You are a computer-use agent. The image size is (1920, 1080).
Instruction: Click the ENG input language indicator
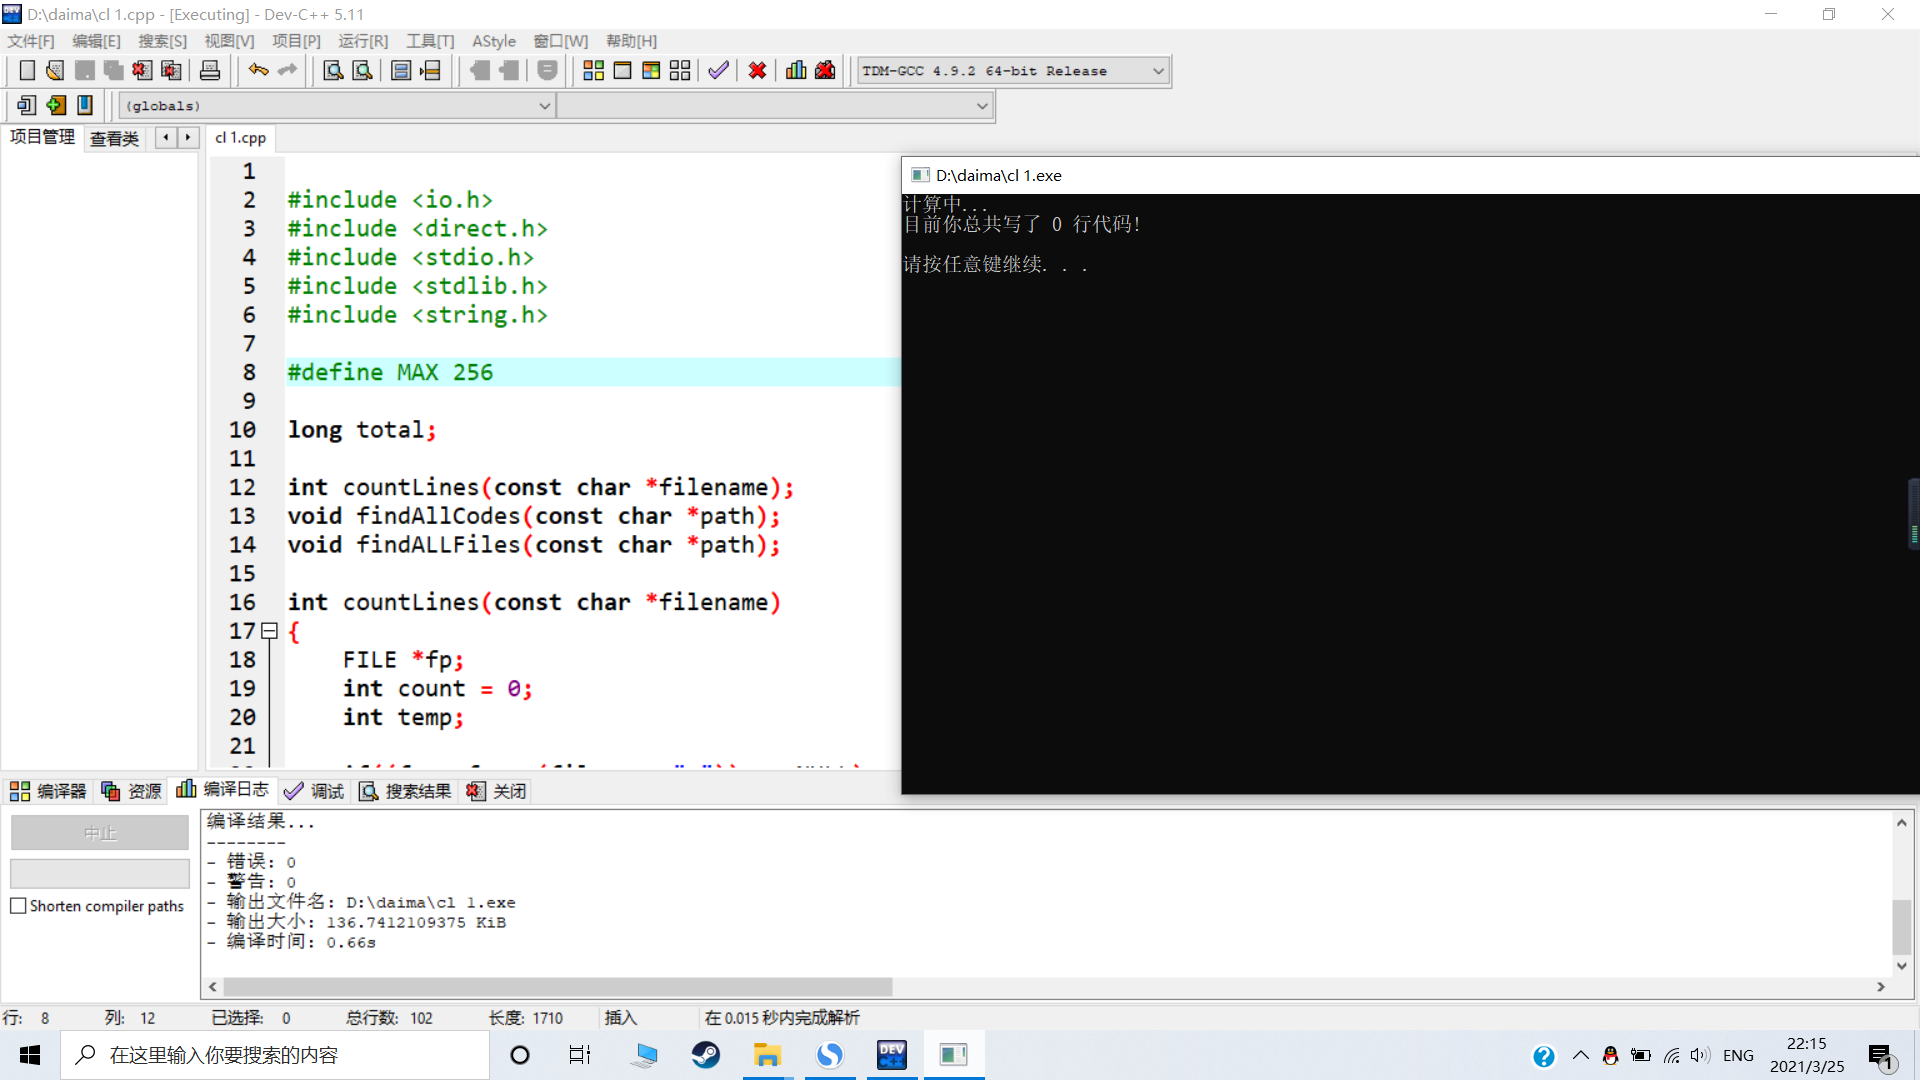coord(1738,1055)
